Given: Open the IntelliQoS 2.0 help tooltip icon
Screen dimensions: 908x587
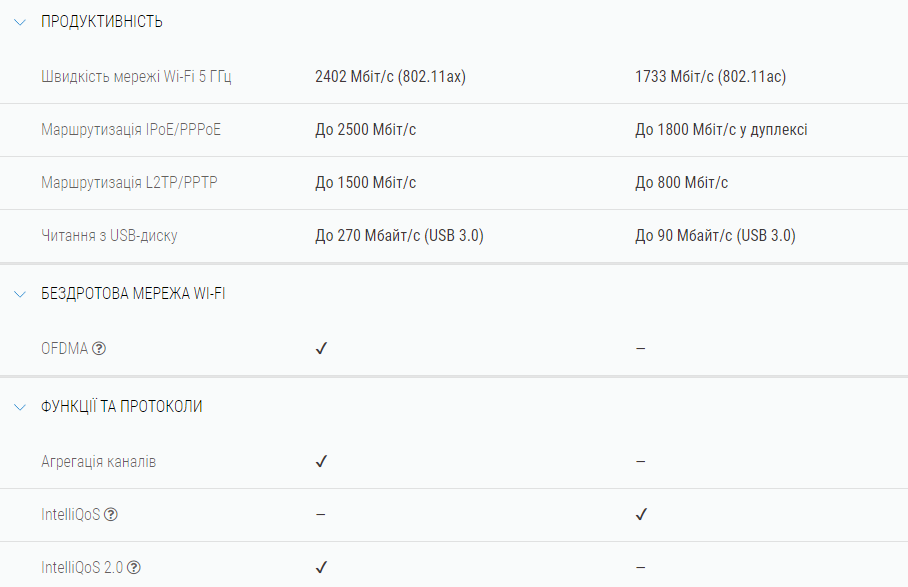Looking at the screenshot, I should tap(134, 568).
